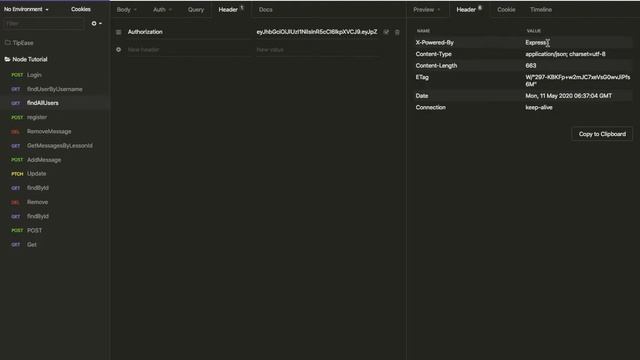
Task: Edit the Authorization header name field
Action: tap(188, 32)
